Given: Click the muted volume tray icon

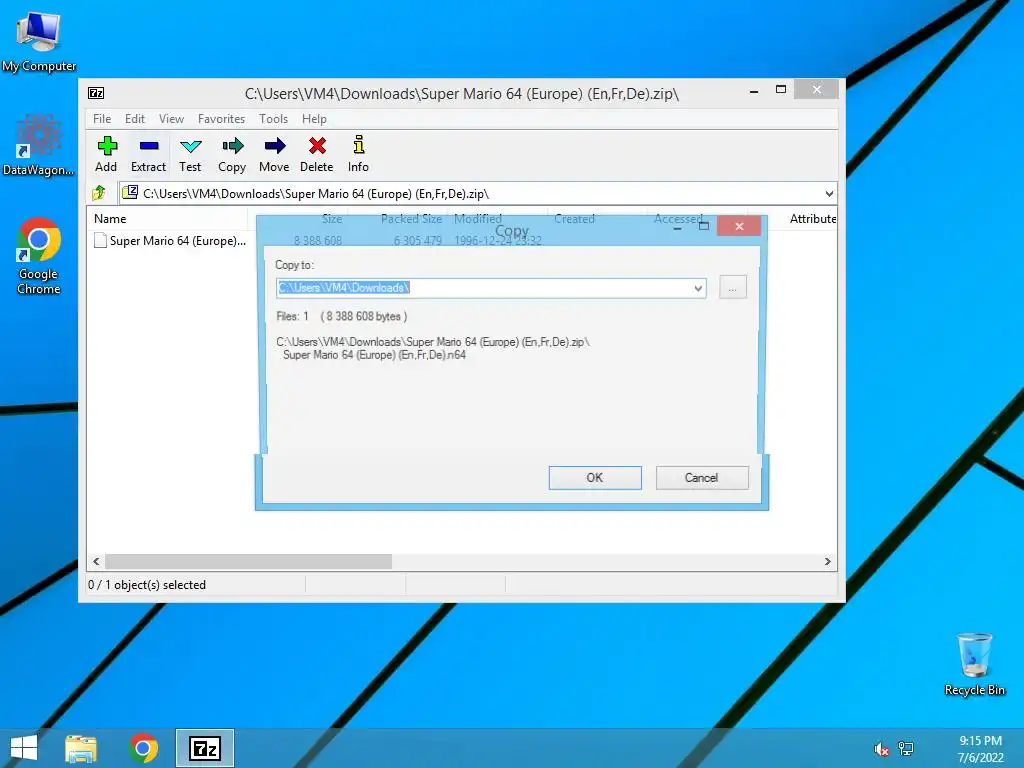Looking at the screenshot, I should (x=881, y=749).
